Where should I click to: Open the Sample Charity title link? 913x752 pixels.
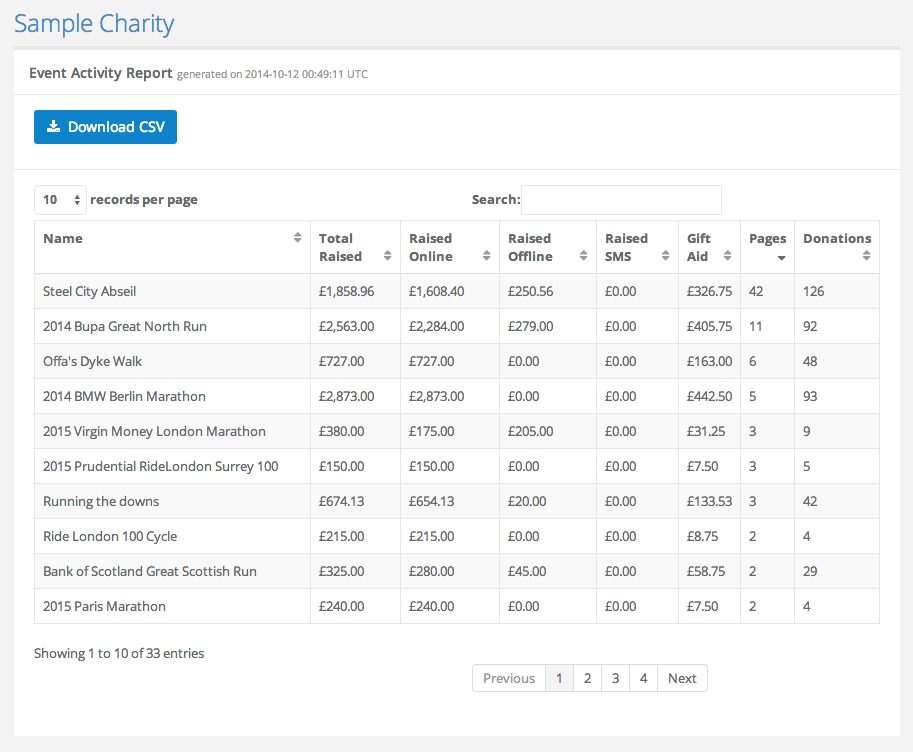(x=94, y=24)
